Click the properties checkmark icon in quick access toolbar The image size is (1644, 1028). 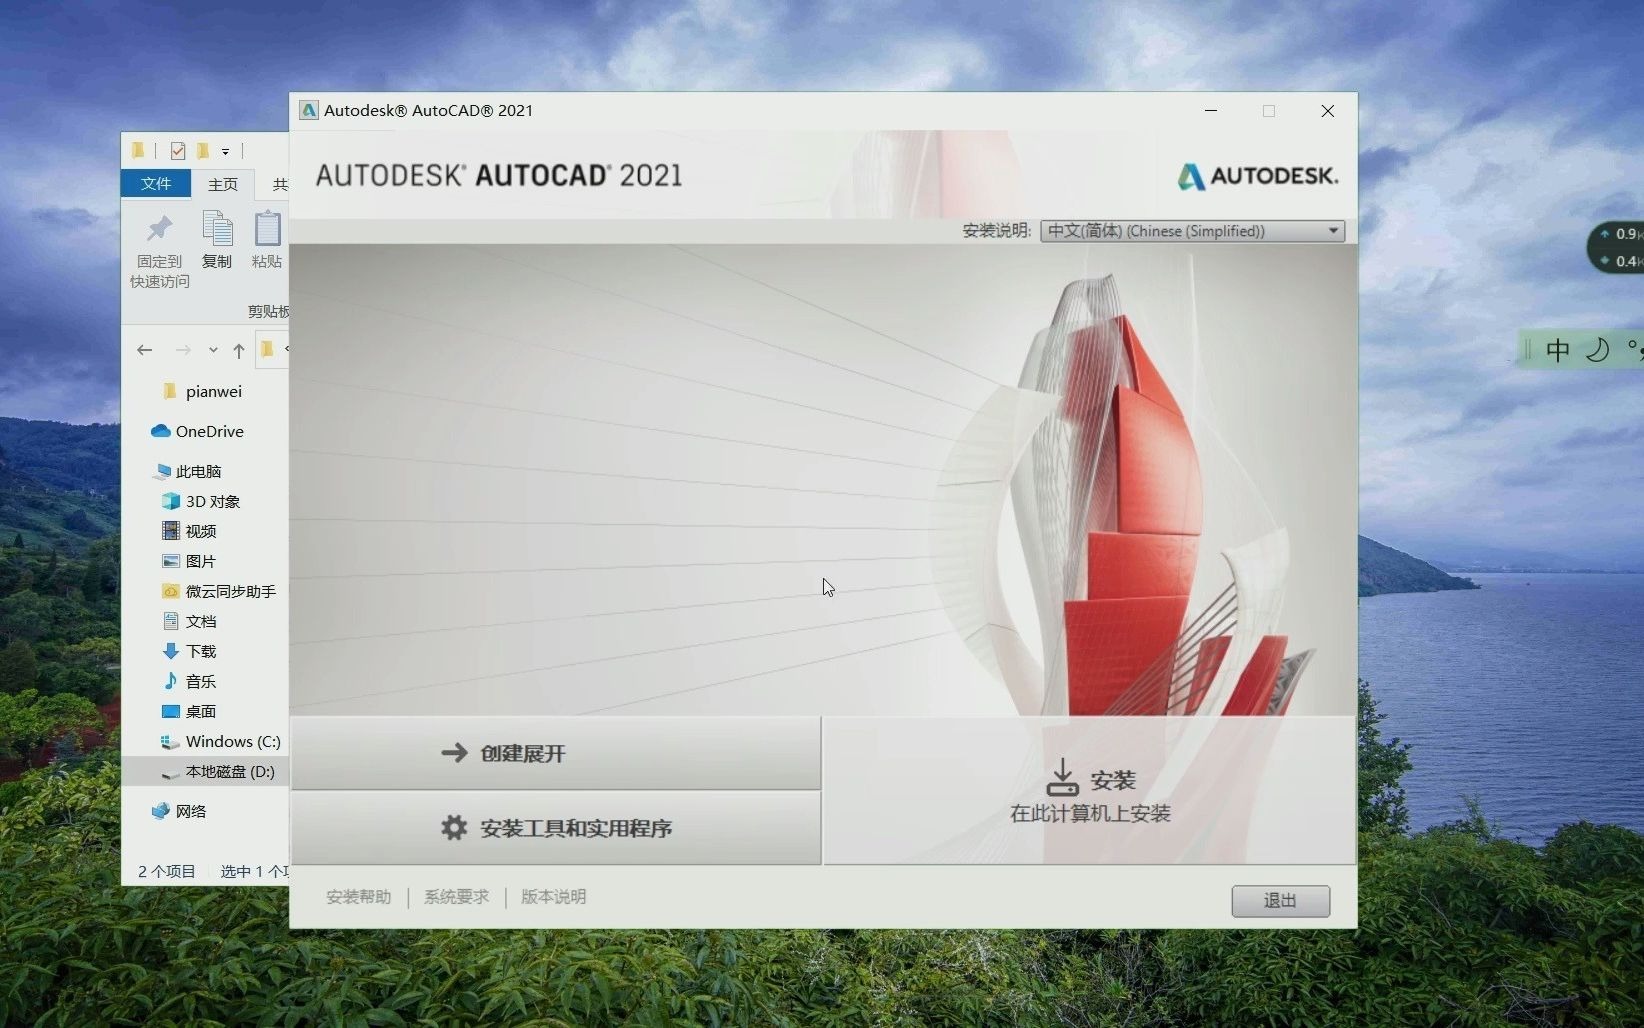click(x=178, y=151)
